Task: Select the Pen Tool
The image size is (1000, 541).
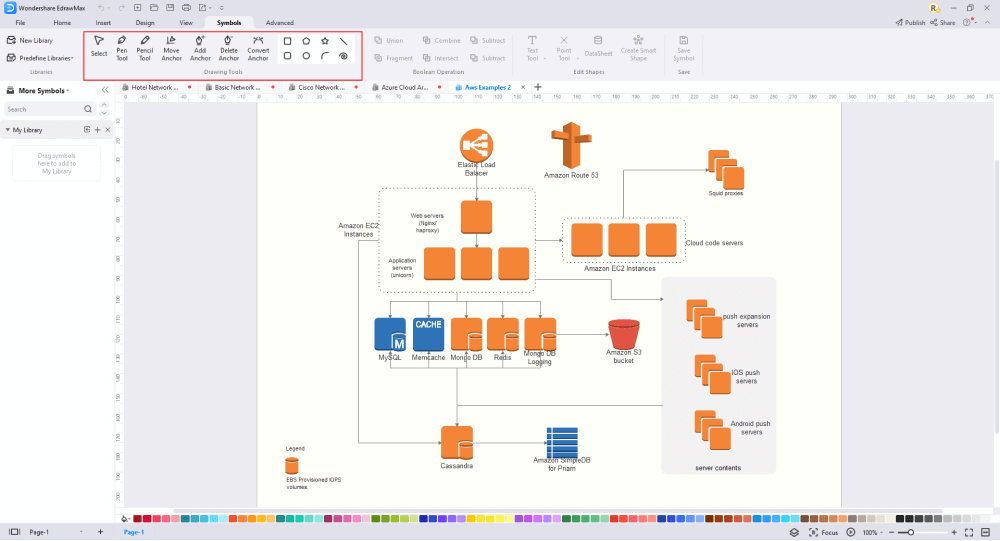Action: tap(122, 48)
